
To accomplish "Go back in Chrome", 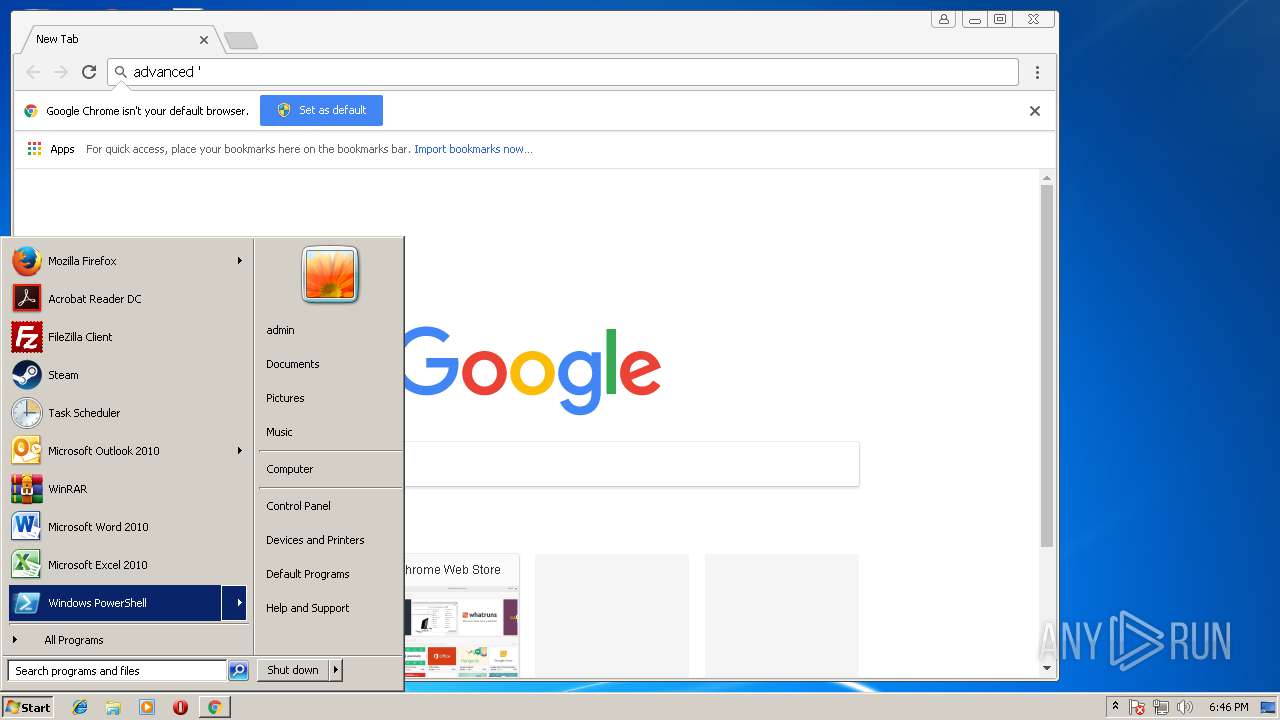I will point(33,72).
